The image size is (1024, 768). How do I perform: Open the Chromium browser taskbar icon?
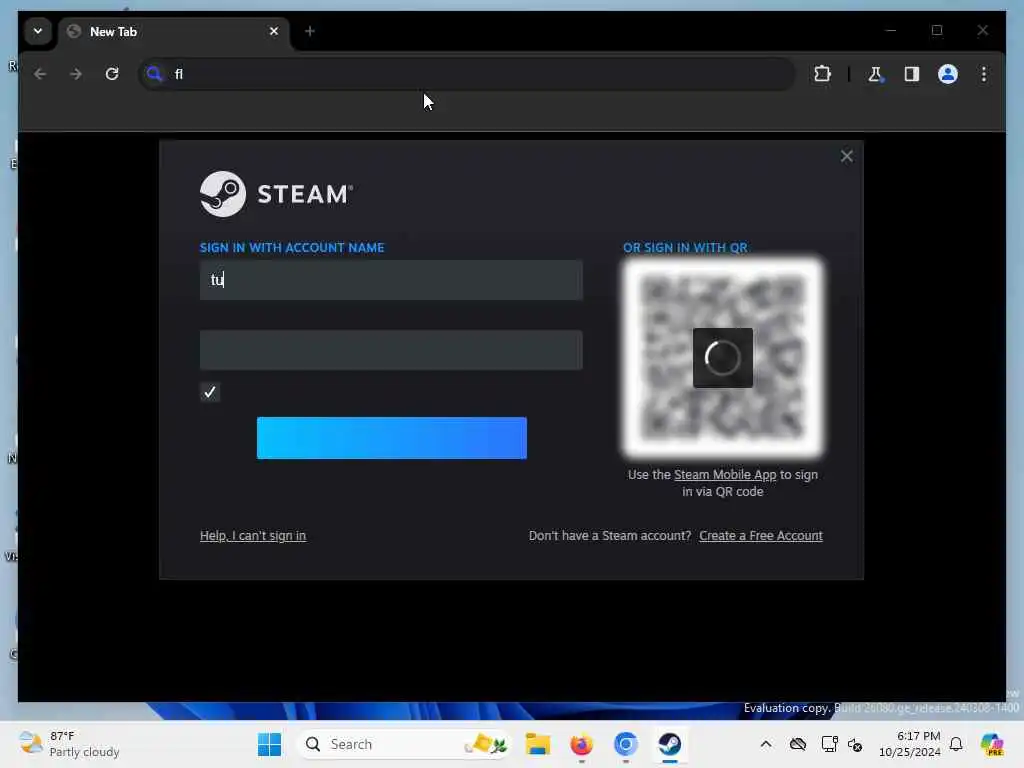click(626, 744)
